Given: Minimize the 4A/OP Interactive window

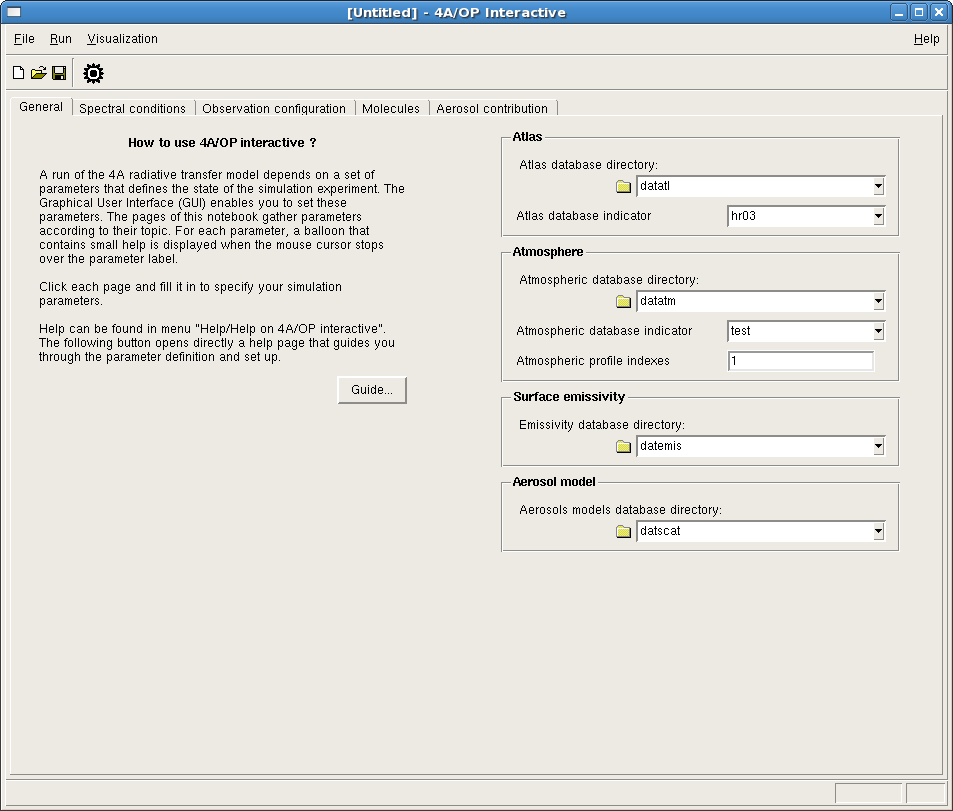Looking at the screenshot, I should pos(899,12).
